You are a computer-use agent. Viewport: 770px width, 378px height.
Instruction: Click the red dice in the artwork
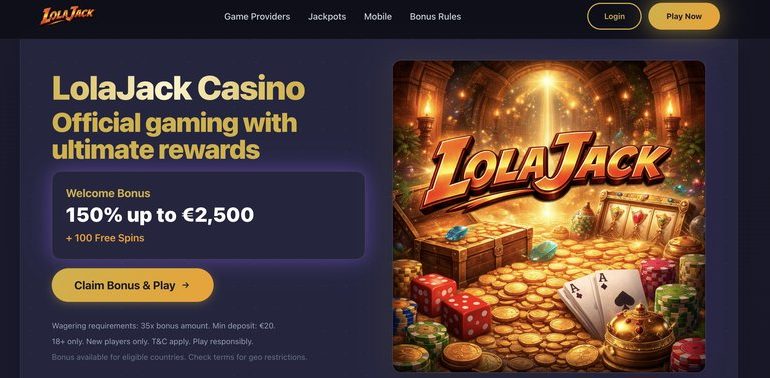(450, 300)
